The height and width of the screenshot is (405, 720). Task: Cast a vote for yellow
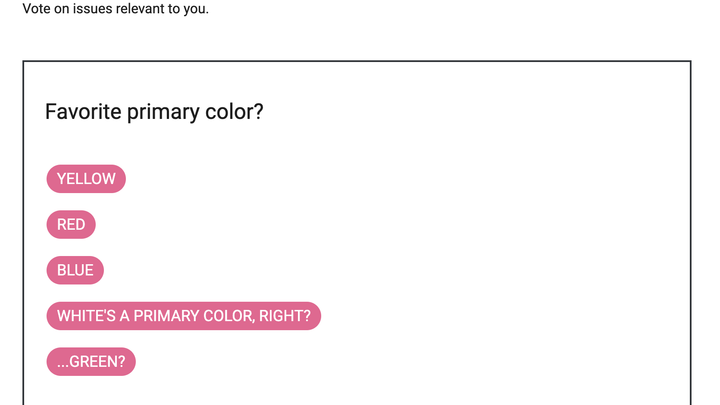tap(86, 179)
